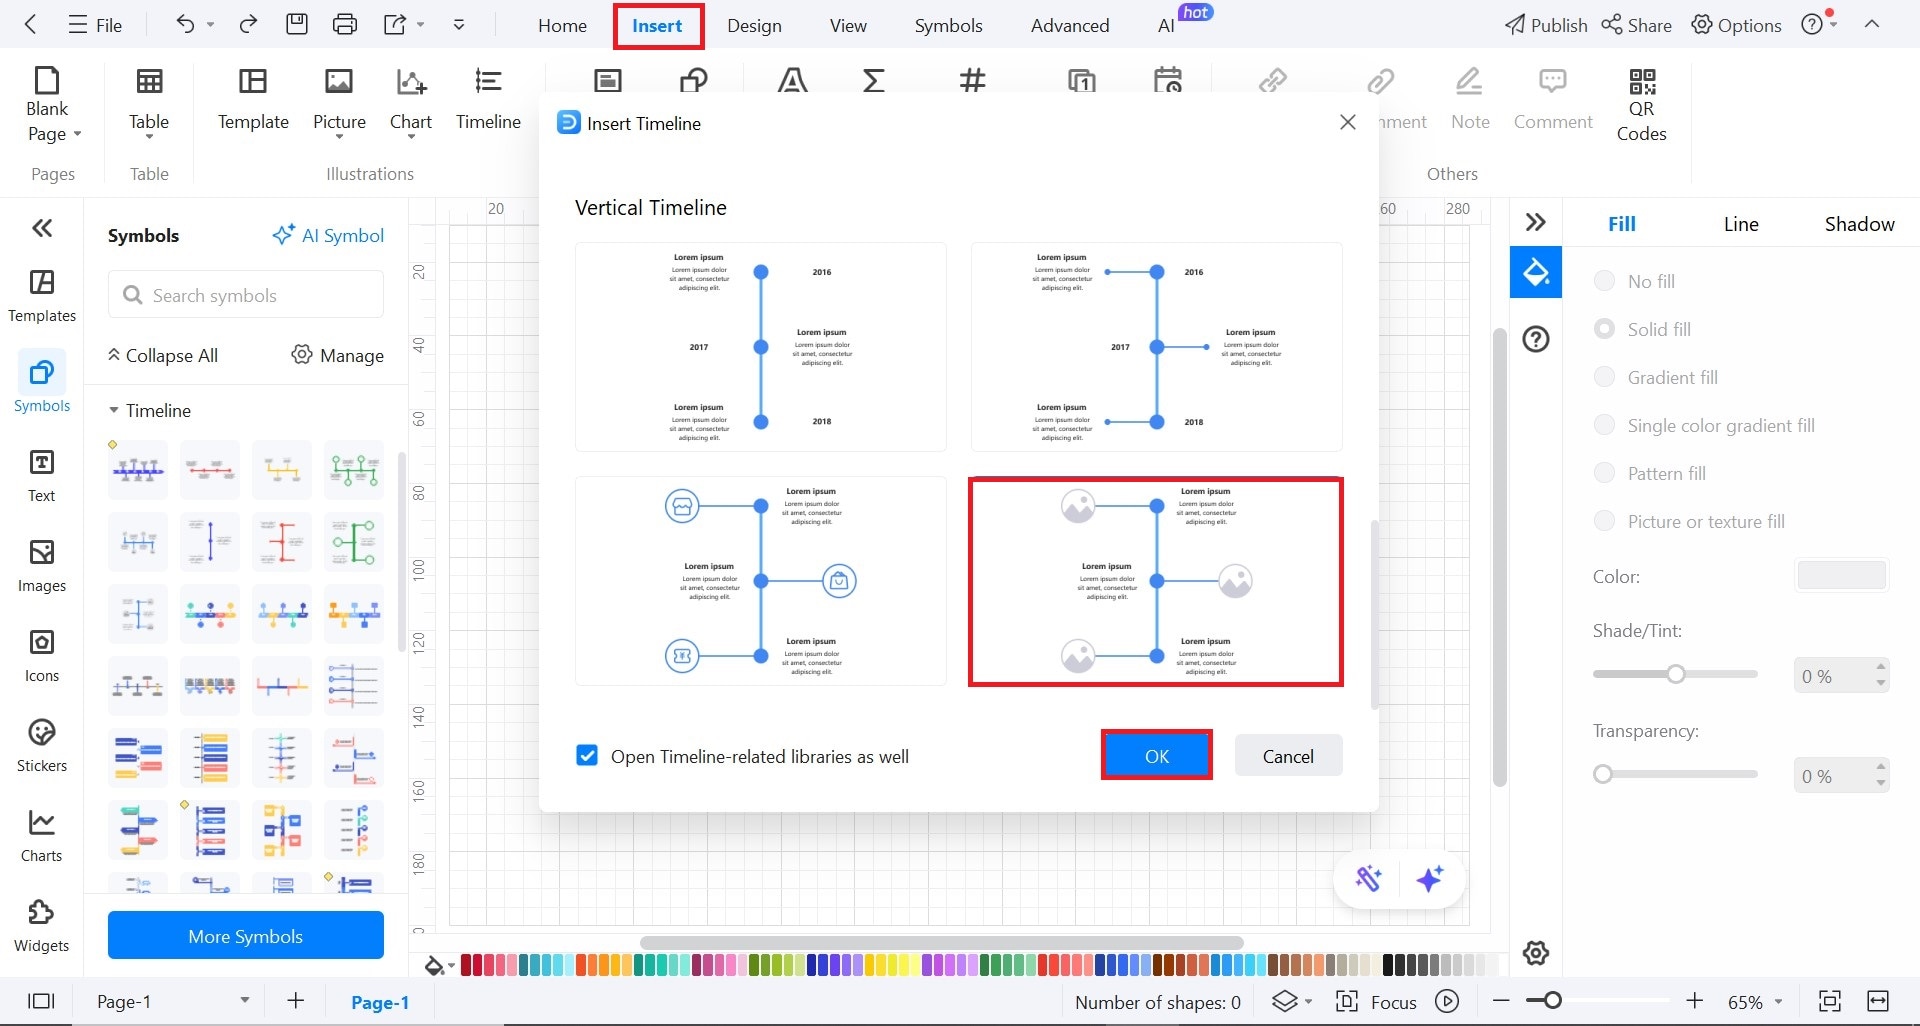
Task: Open the 65% zoom level dropdown
Action: pyautogui.click(x=1778, y=1001)
